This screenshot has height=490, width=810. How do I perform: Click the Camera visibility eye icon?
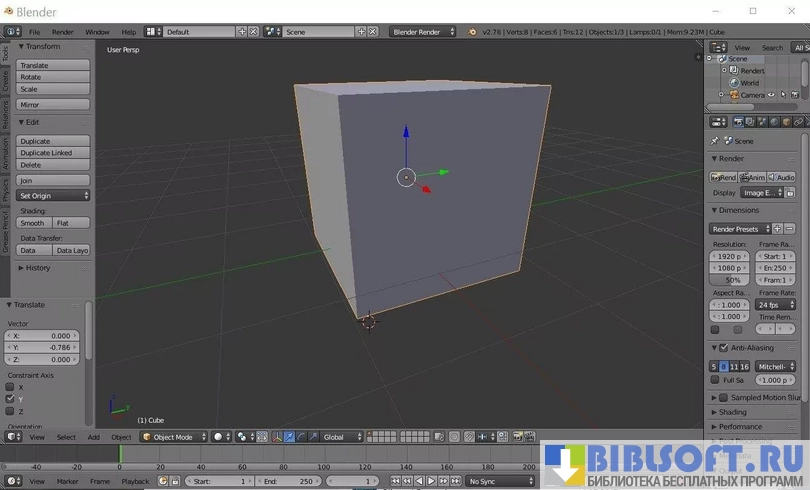pyautogui.click(x=771, y=95)
